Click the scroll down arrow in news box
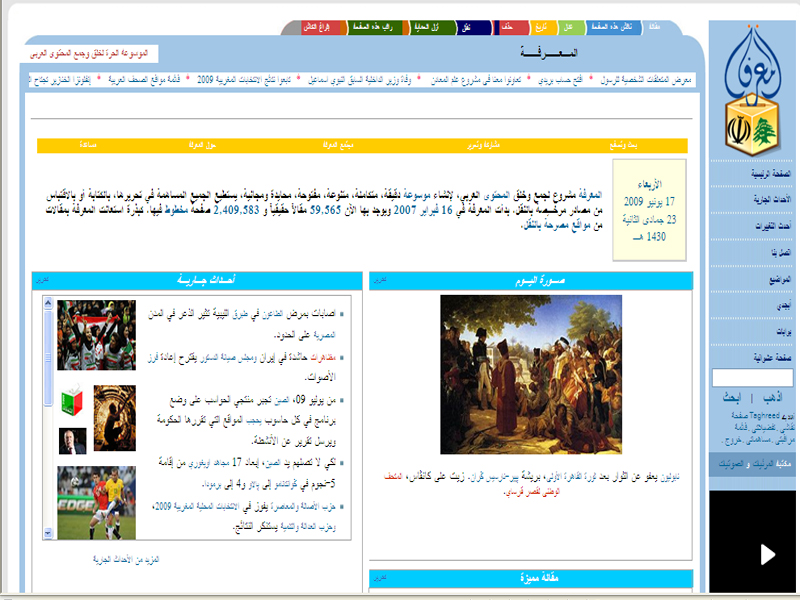This screenshot has height=600, width=800. [48, 533]
